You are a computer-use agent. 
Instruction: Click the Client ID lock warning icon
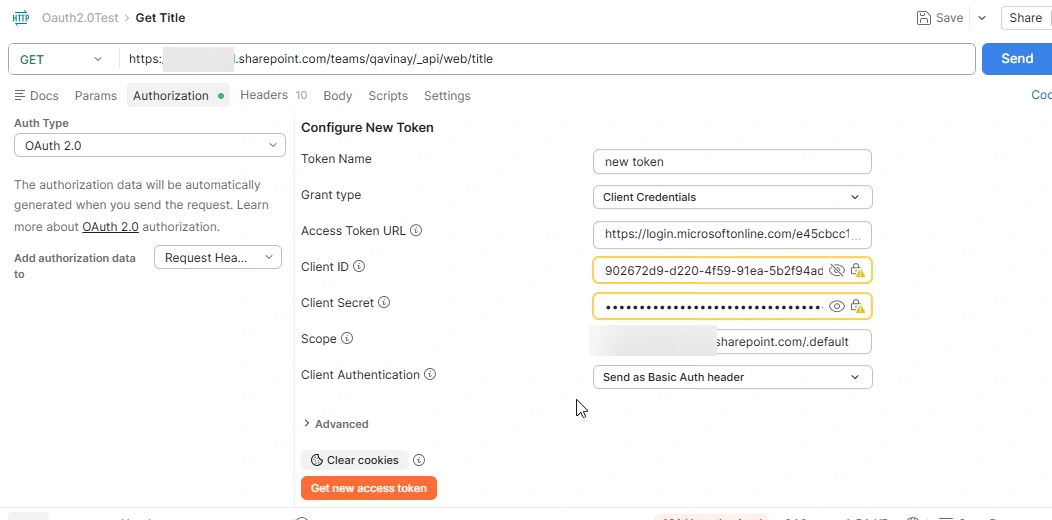(857, 270)
